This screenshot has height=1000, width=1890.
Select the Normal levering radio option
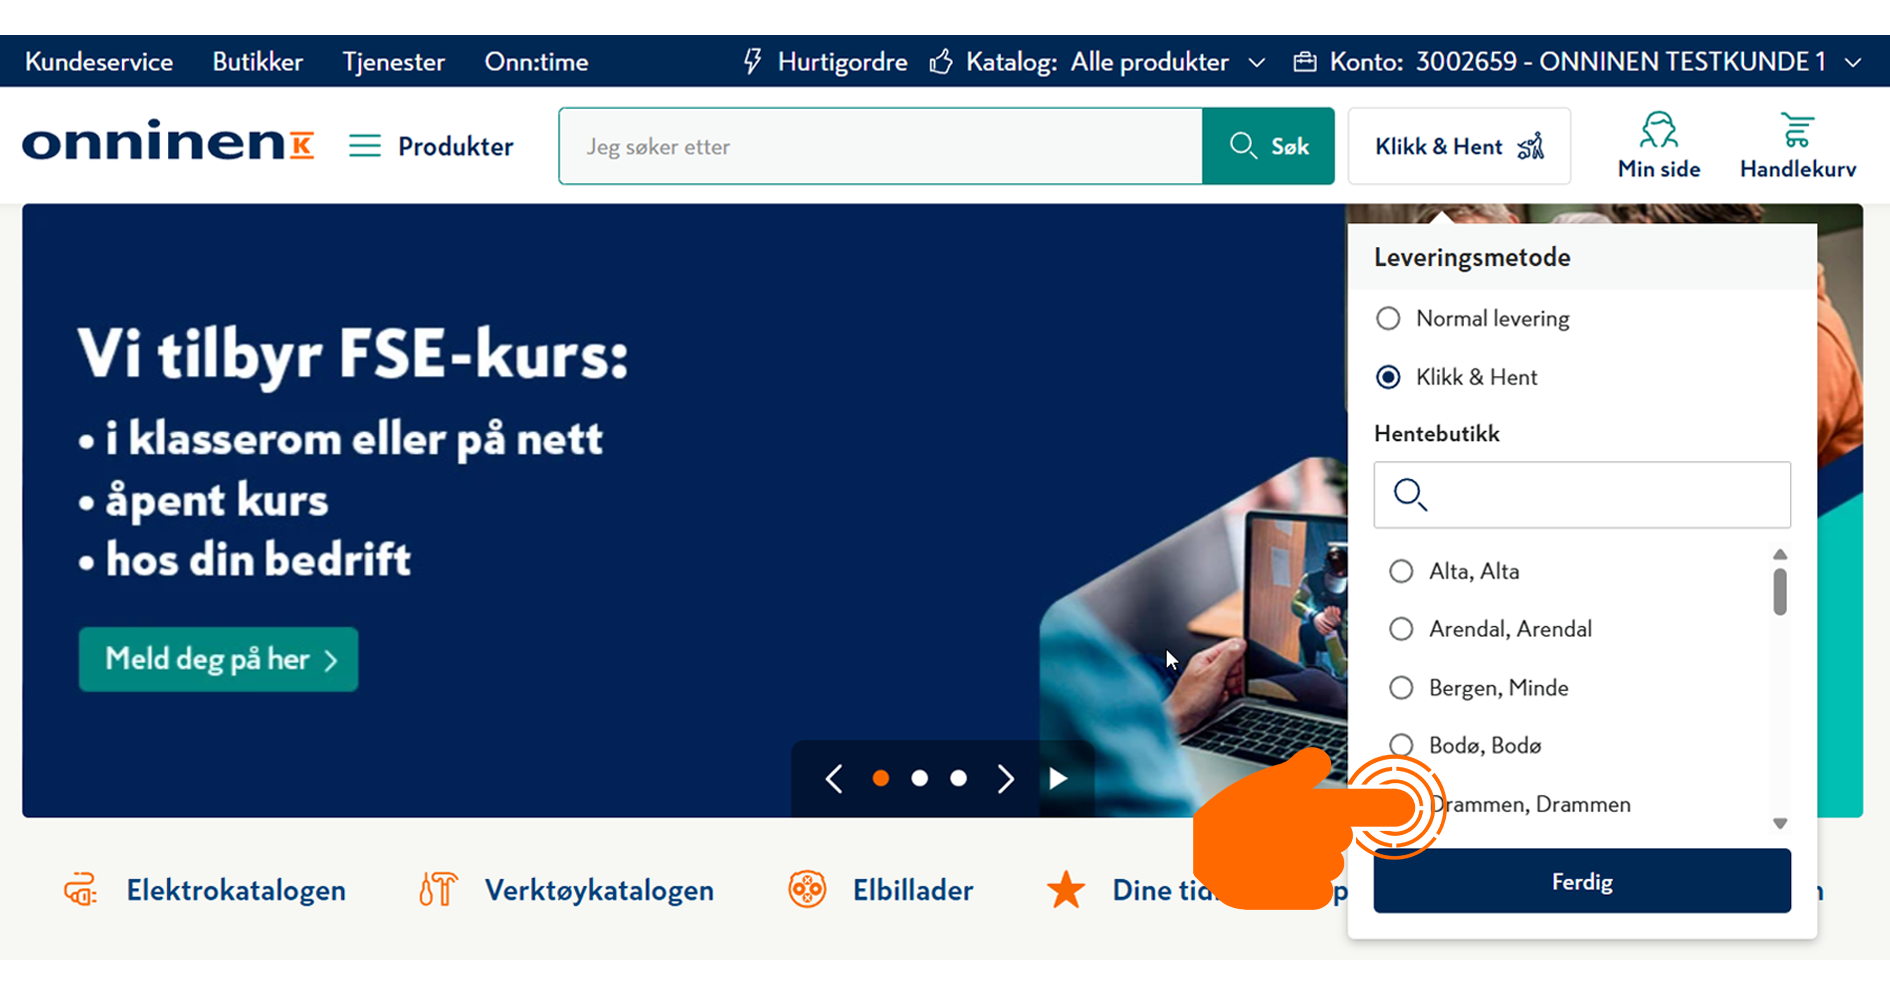[1388, 318]
